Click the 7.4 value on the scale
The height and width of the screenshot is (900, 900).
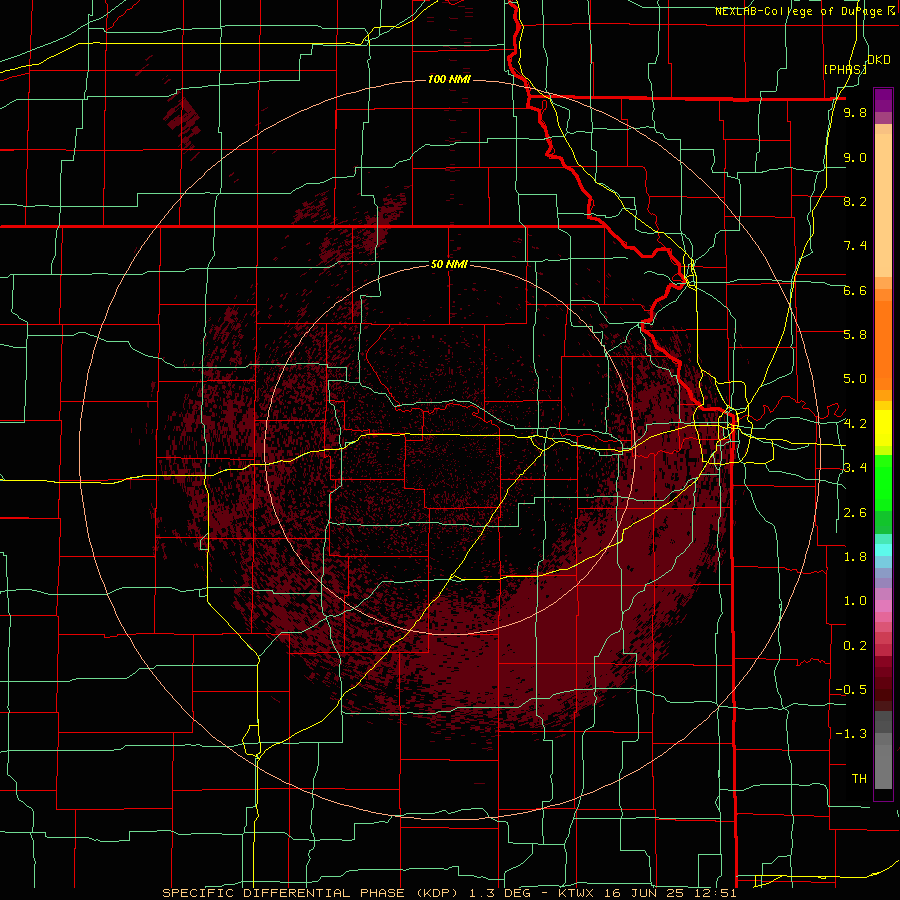click(855, 246)
